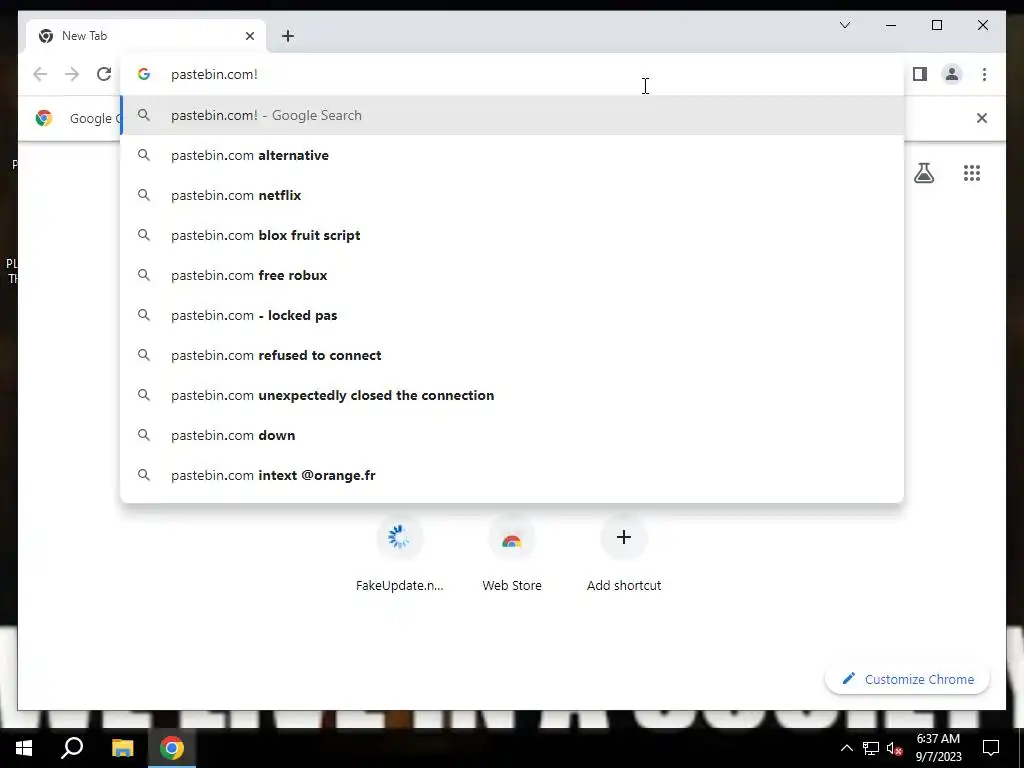This screenshot has height=768, width=1024.
Task: Expand the tab search chevron
Action: (844, 25)
